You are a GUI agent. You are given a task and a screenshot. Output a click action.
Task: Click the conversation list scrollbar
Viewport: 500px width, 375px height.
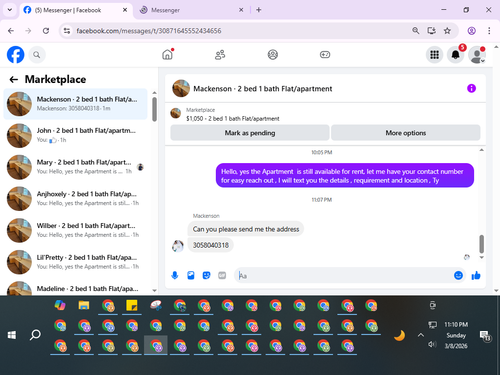[154, 109]
